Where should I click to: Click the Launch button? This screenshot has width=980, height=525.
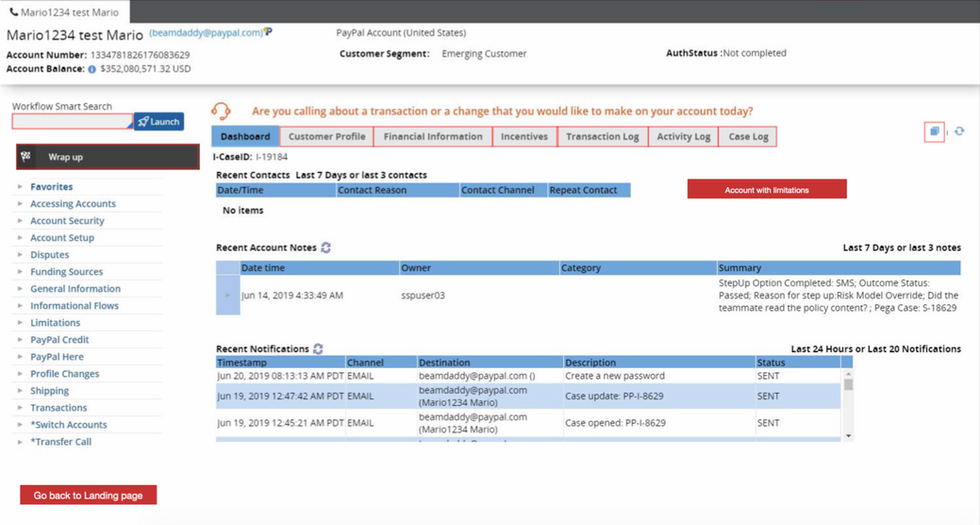pyautogui.click(x=159, y=122)
